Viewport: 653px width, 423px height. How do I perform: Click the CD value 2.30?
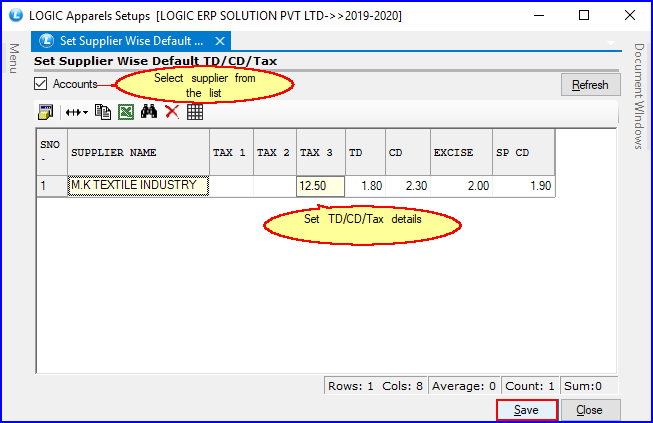coord(408,186)
